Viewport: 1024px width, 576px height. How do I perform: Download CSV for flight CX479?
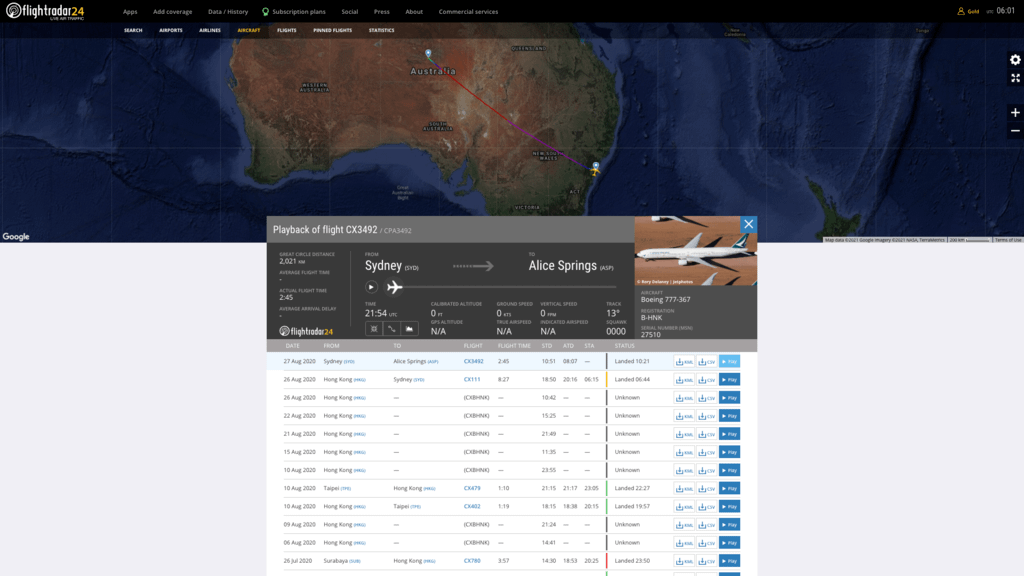[x=706, y=488]
